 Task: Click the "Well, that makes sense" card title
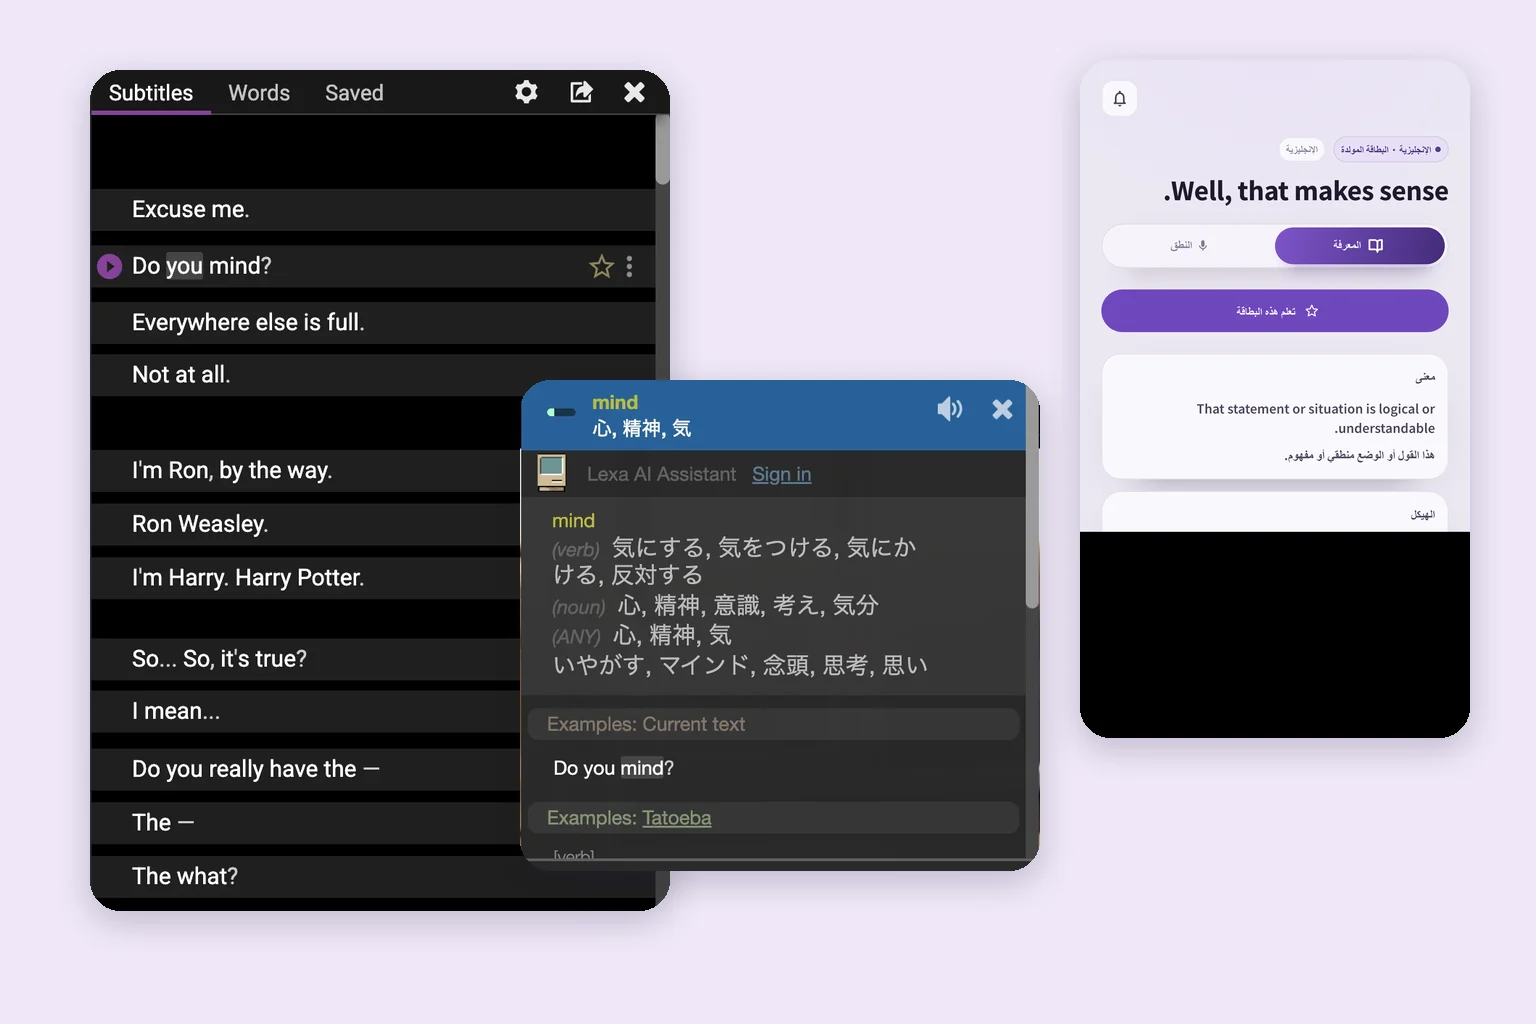coord(1306,191)
